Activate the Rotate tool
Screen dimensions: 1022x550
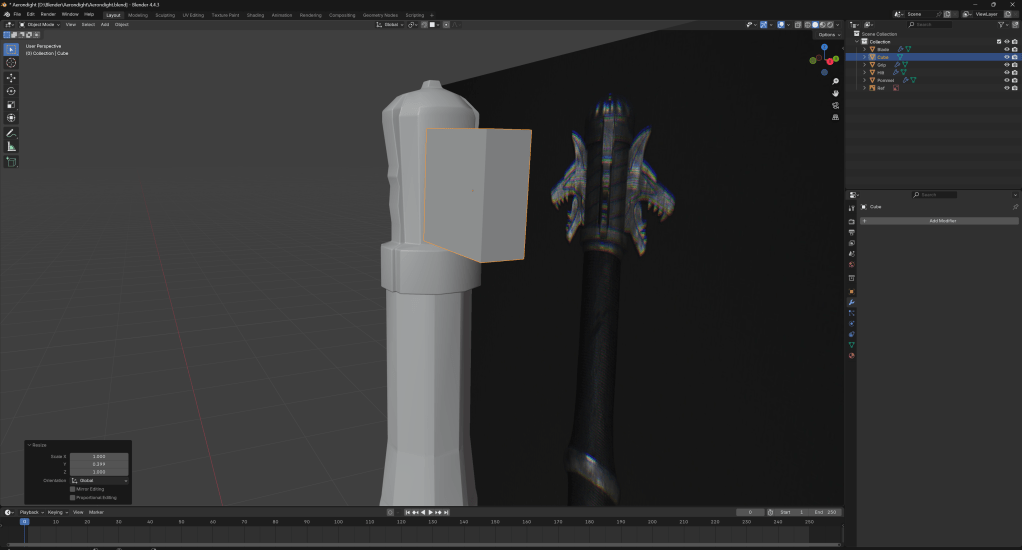pos(11,91)
